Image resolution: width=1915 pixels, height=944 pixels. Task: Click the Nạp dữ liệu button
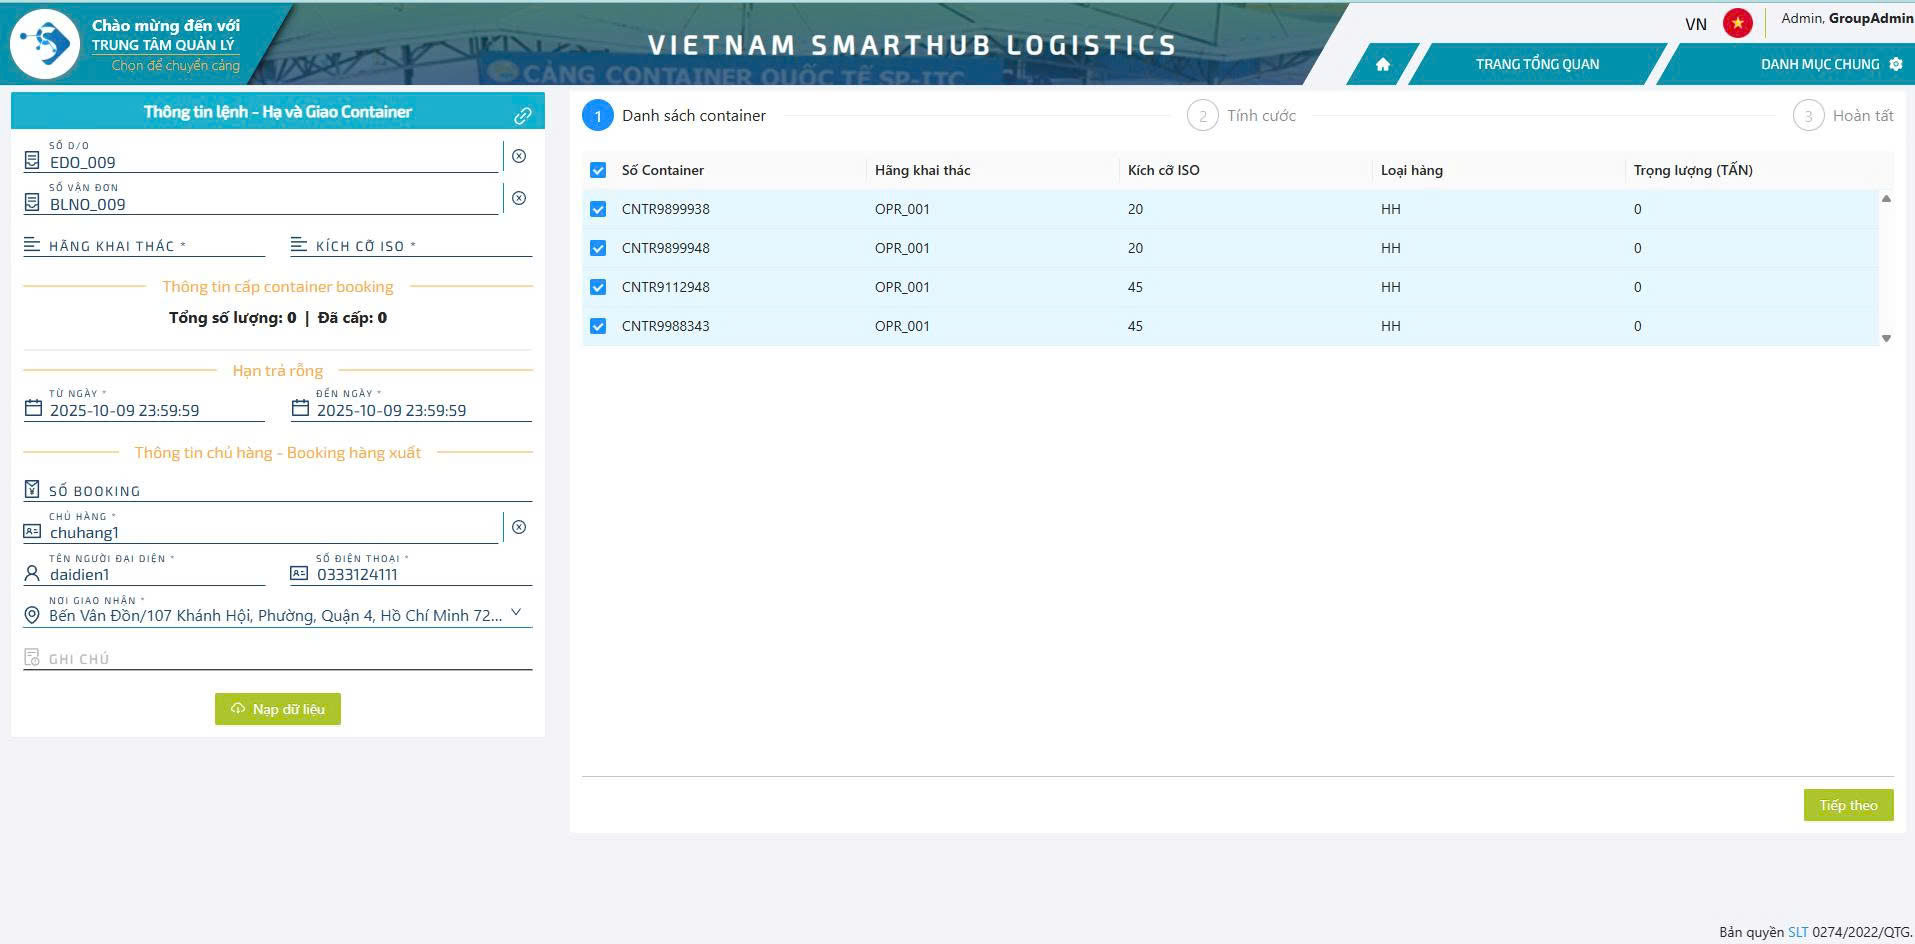pos(278,709)
